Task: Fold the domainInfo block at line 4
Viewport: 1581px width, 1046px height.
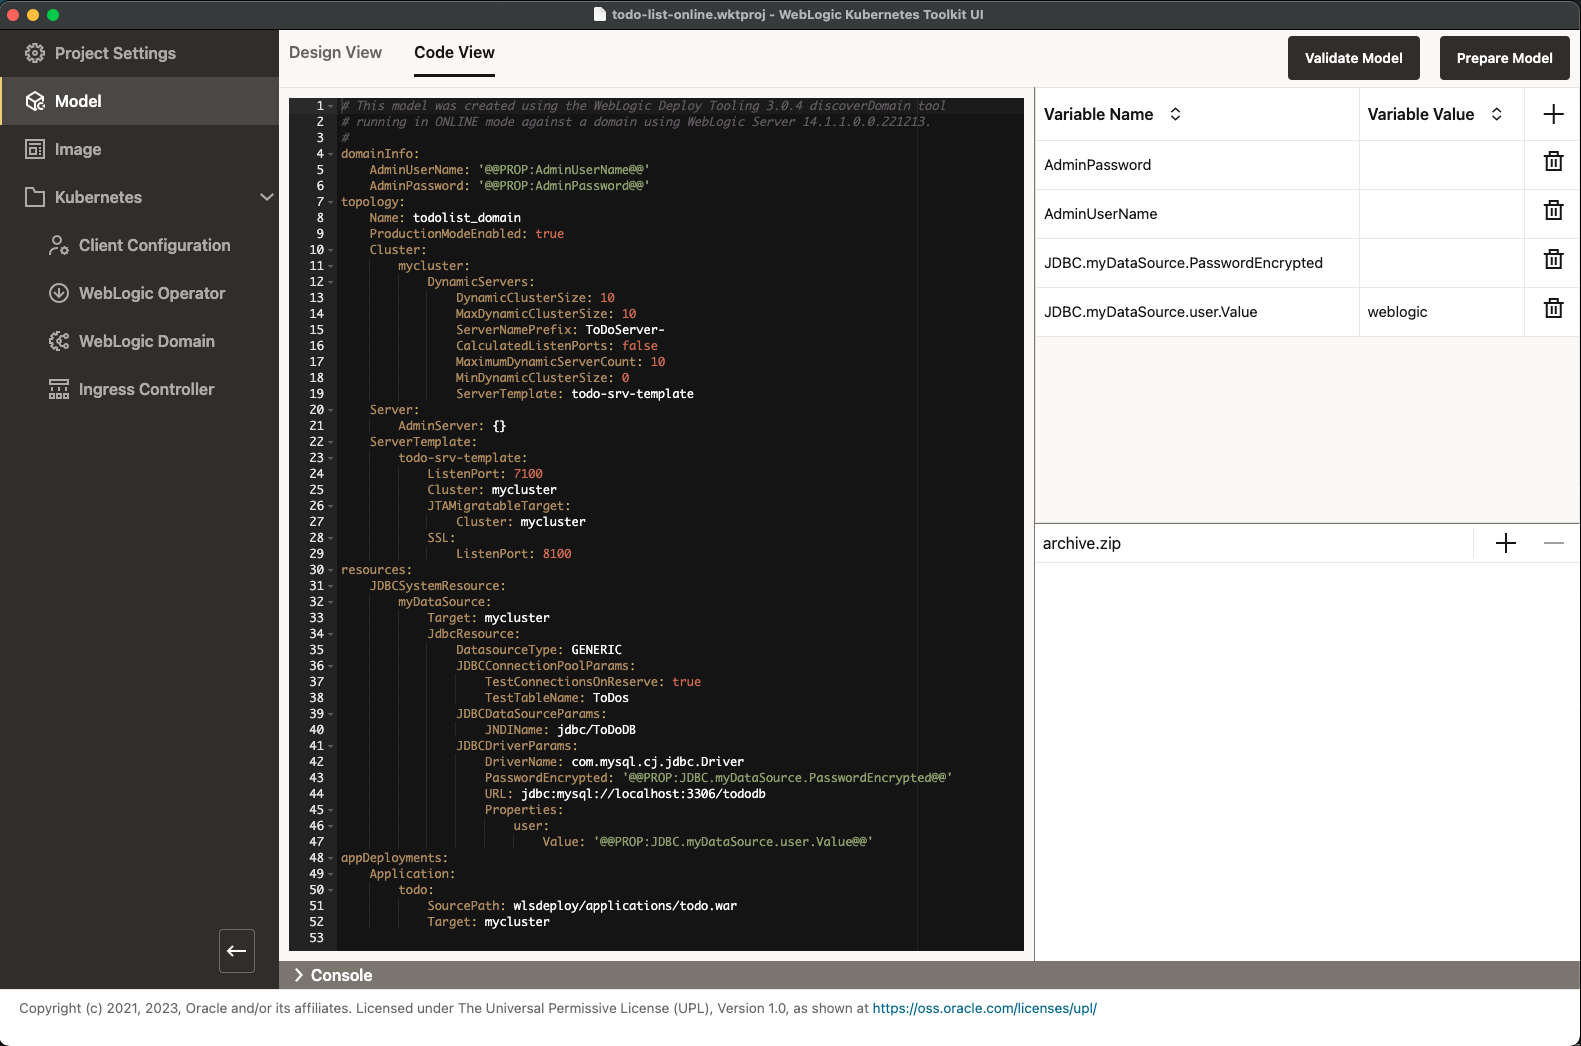Action: (331, 154)
